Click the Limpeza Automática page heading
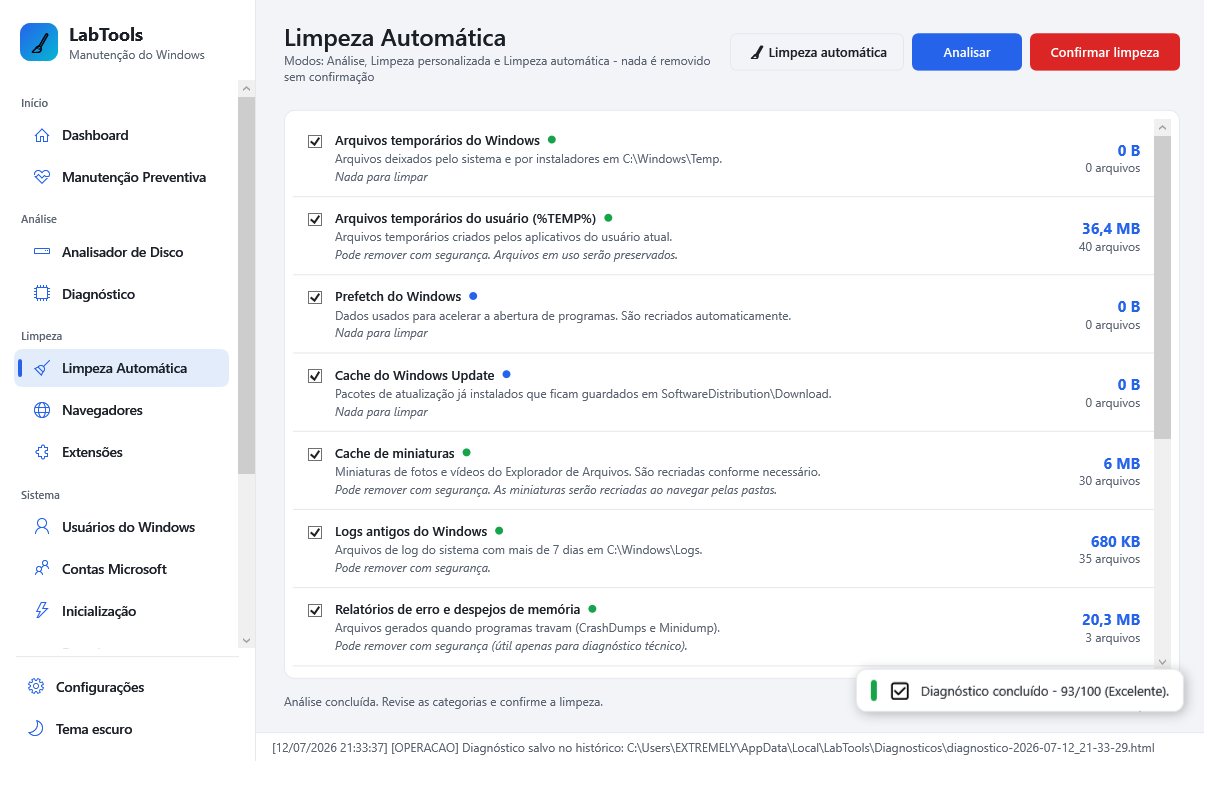The width and height of the screenshot is (1220, 800). (395, 38)
